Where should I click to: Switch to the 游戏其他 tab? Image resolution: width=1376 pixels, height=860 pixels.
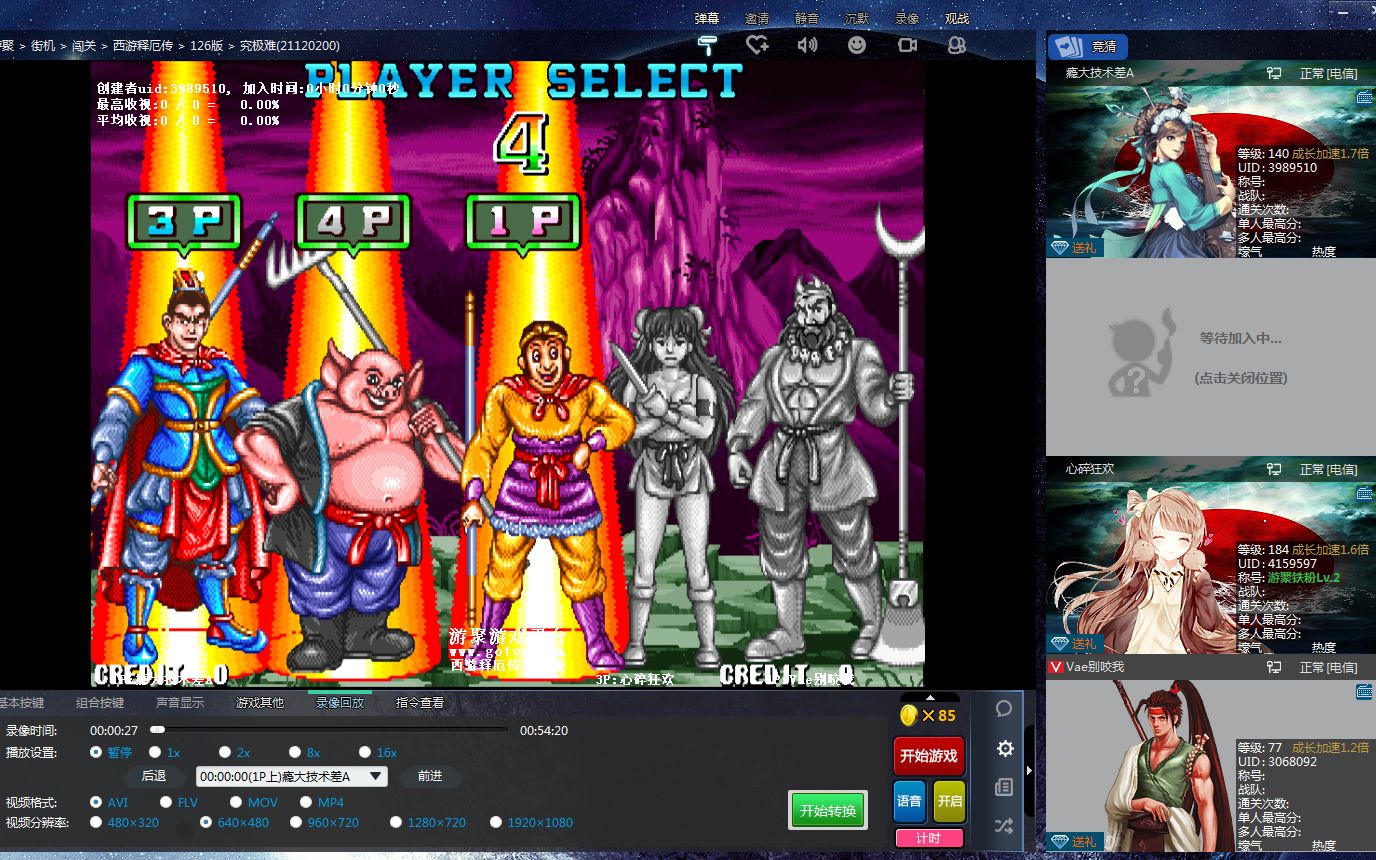260,702
